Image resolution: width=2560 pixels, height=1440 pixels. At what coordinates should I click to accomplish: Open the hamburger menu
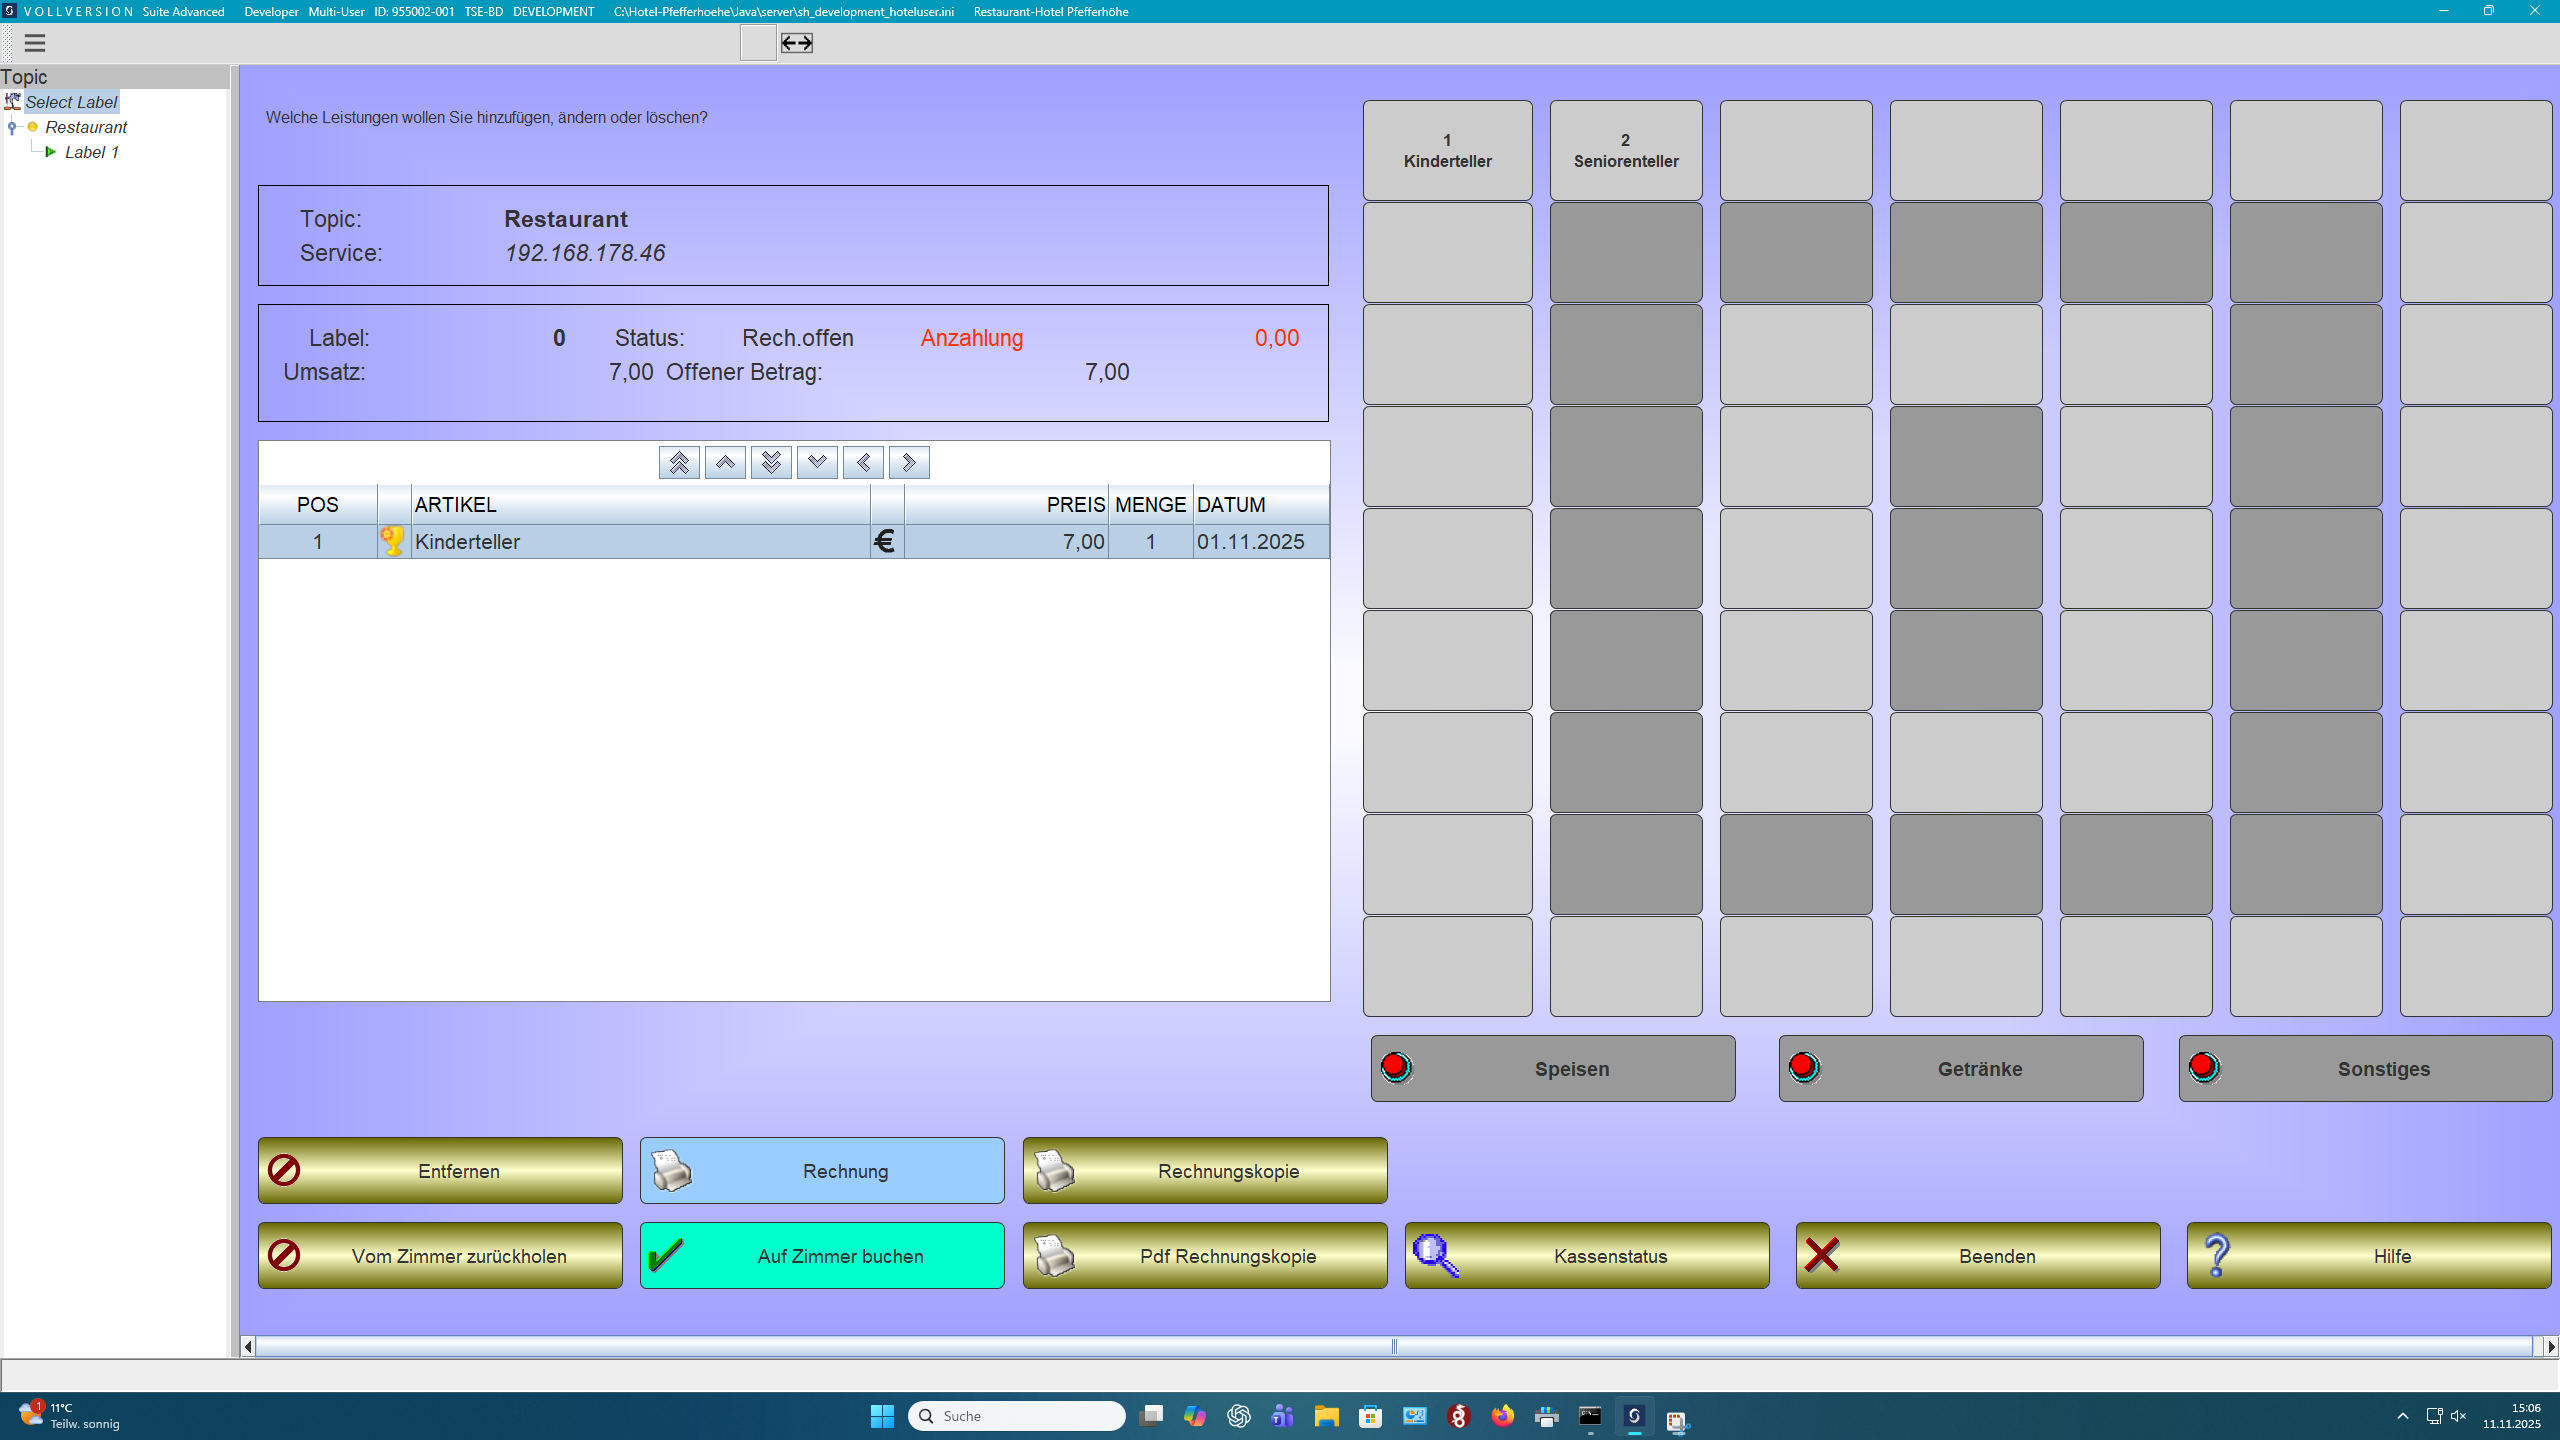pyautogui.click(x=35, y=43)
